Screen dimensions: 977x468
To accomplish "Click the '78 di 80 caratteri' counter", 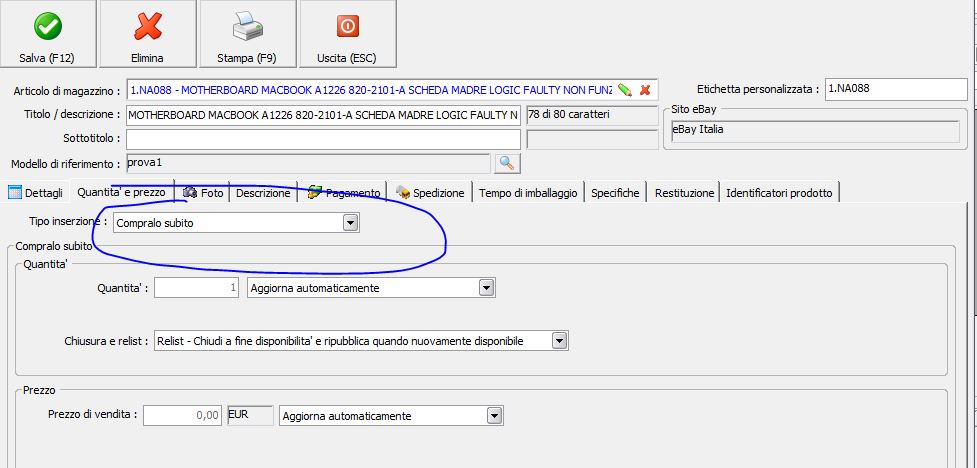I will coord(592,115).
